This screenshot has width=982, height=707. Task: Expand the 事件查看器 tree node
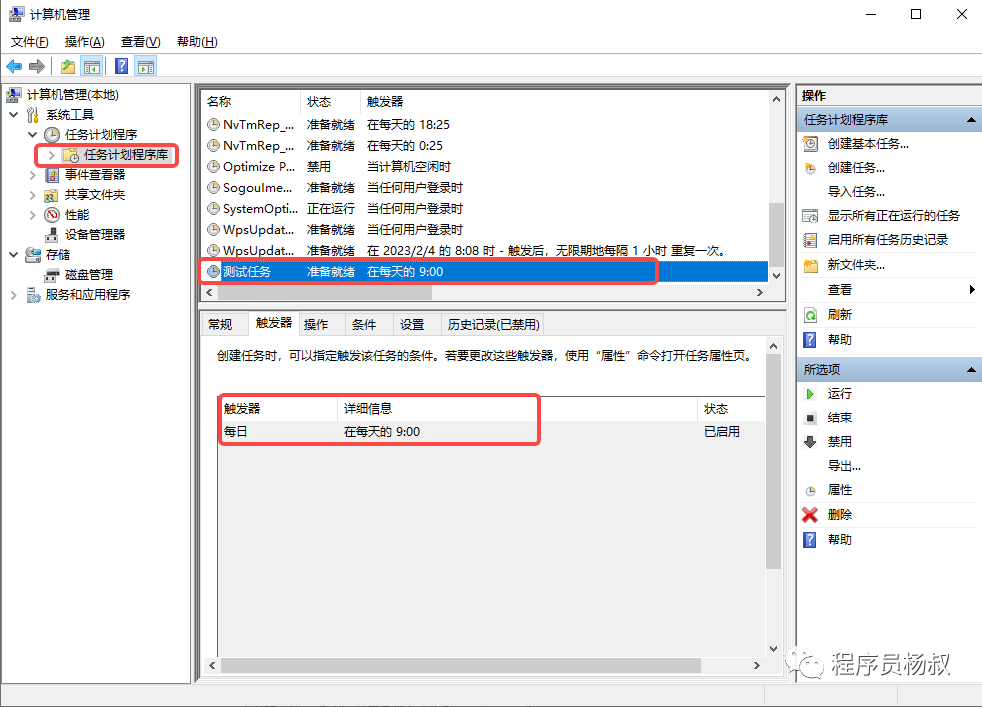click(33, 175)
